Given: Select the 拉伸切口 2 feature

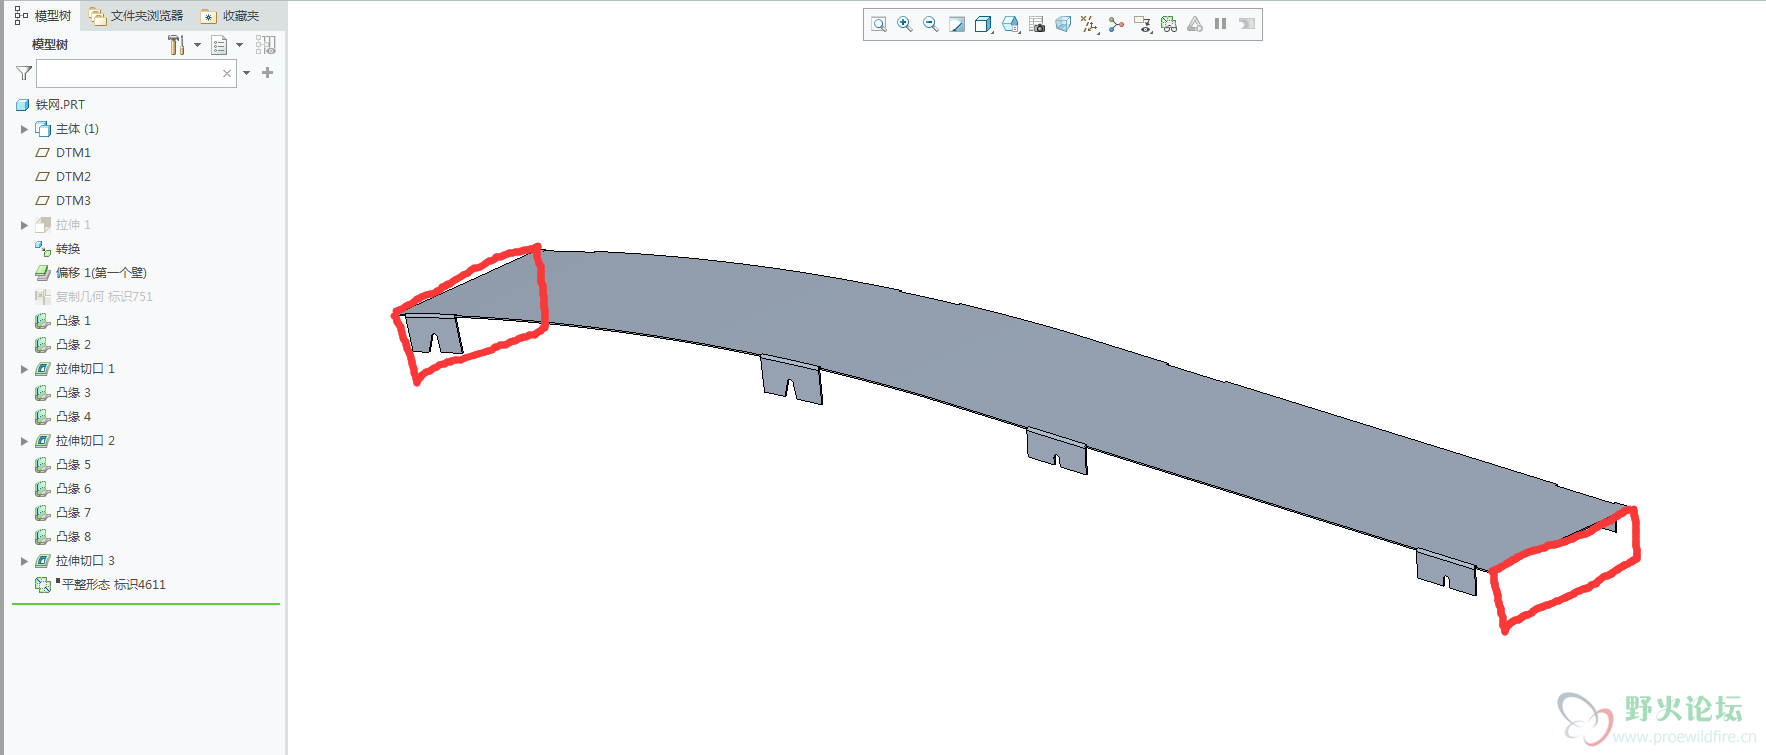Looking at the screenshot, I should click(x=75, y=441).
